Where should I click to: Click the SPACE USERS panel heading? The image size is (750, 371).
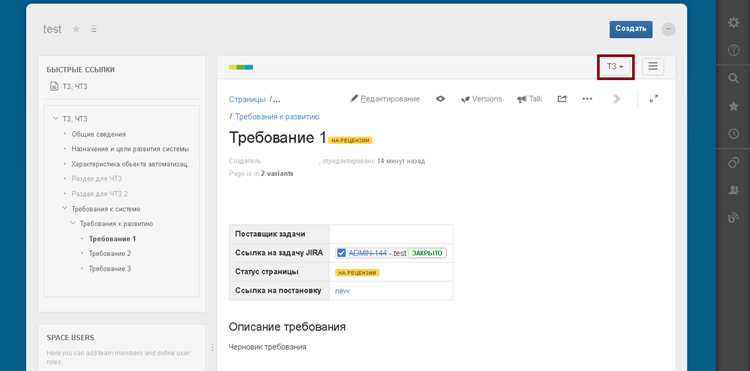(x=70, y=338)
